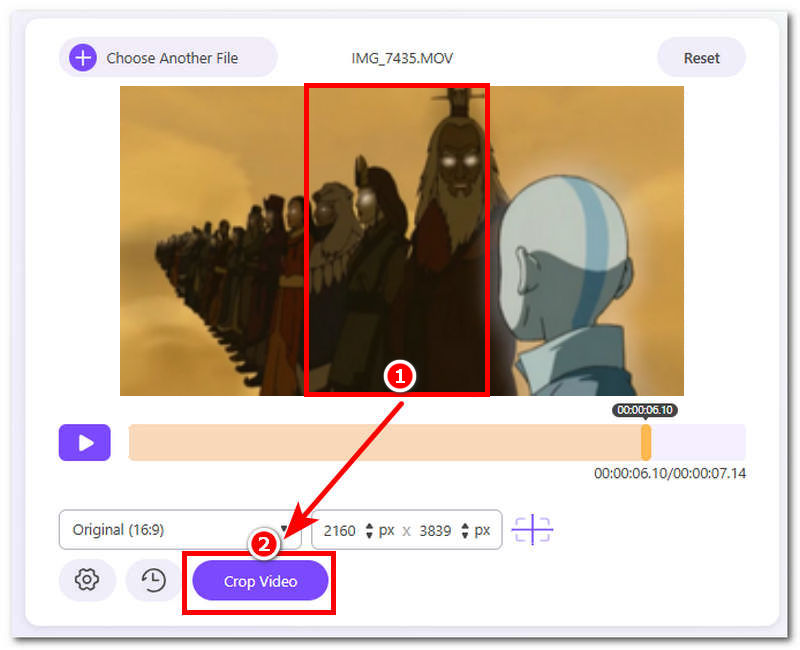Open the Original (16:9) aspect ratio dropdown
The width and height of the screenshot is (800, 650).
pyautogui.click(x=180, y=530)
